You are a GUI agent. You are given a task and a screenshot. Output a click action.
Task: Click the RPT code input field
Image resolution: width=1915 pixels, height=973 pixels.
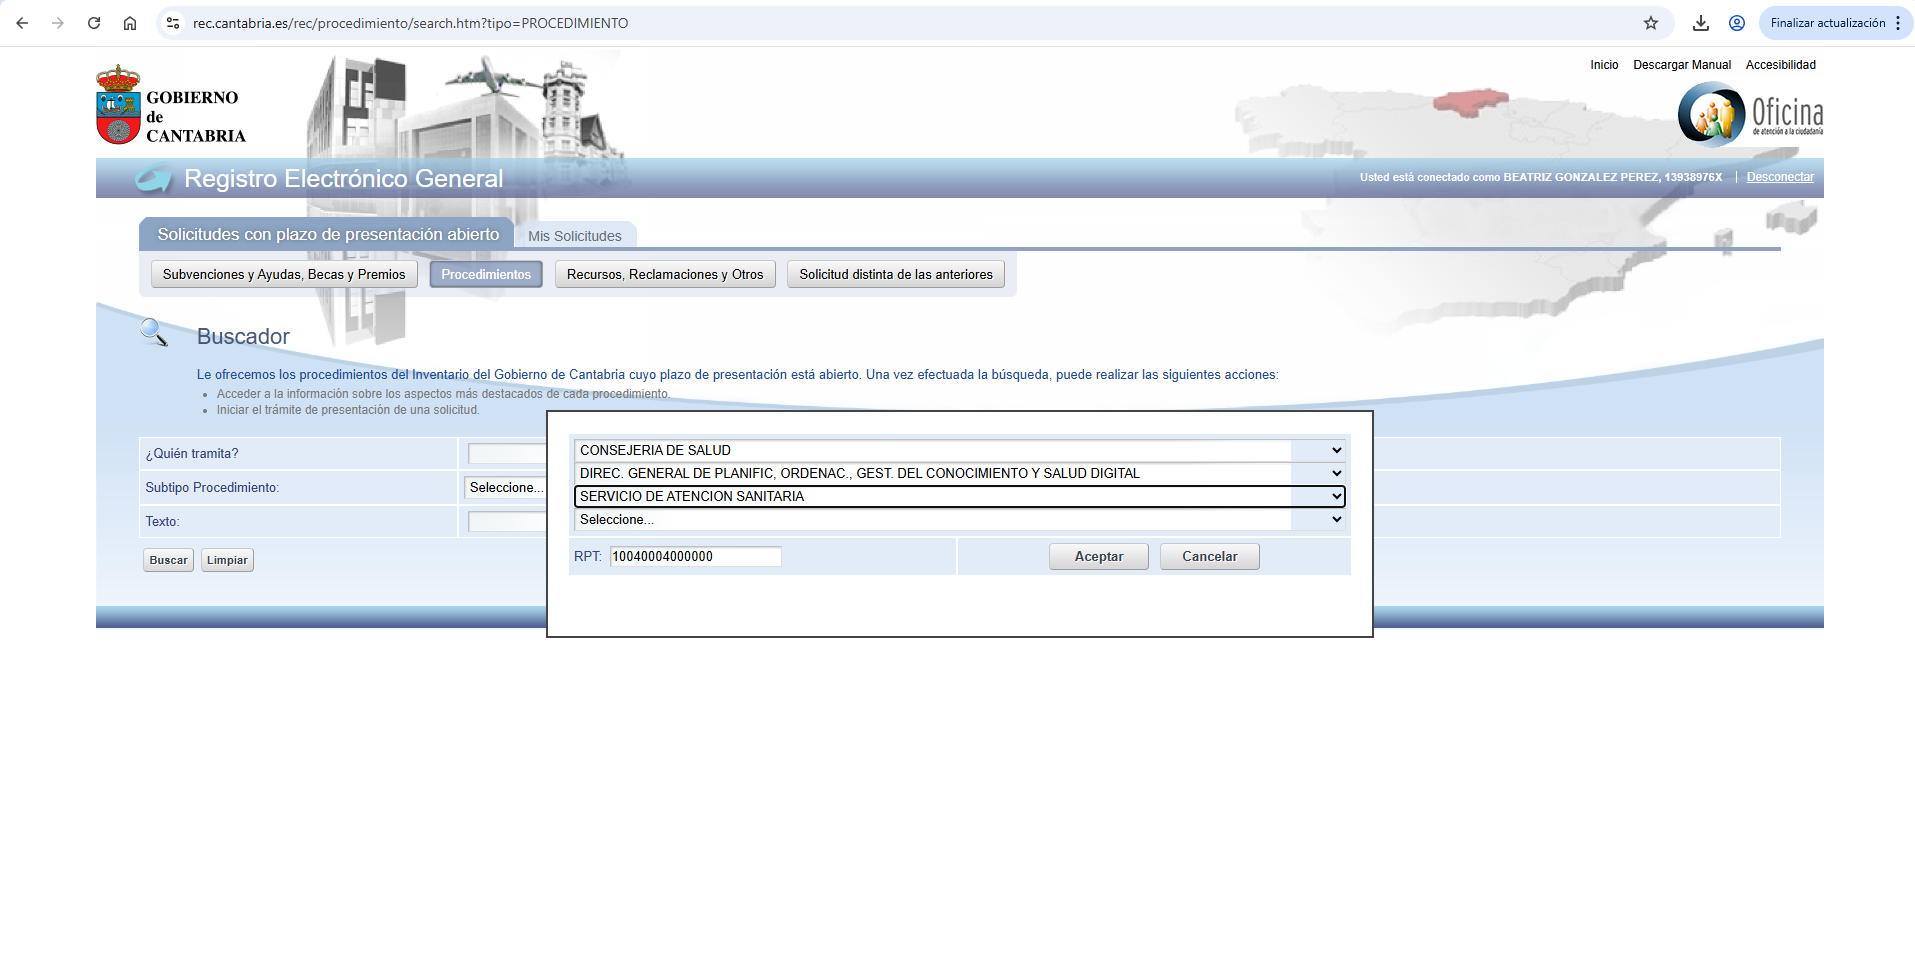695,557
